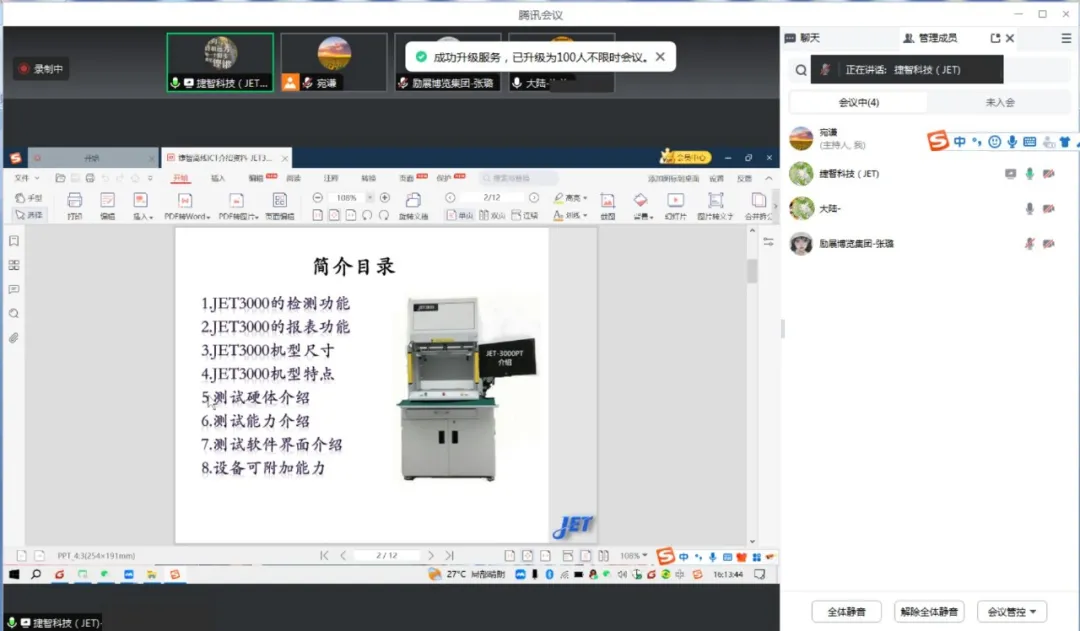Viewport: 1080px width, 631px height.
Task: Toggle microphone for 大陆- member
Action: 1030,209
